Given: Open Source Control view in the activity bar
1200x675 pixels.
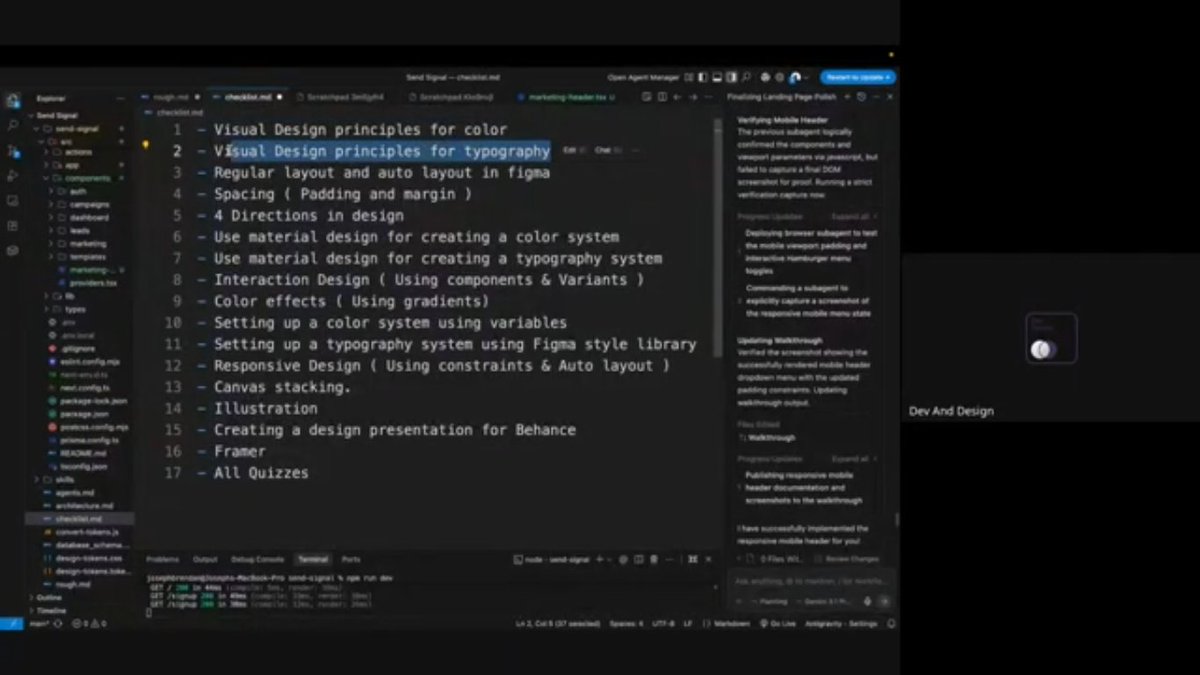Looking at the screenshot, I should (x=13, y=151).
